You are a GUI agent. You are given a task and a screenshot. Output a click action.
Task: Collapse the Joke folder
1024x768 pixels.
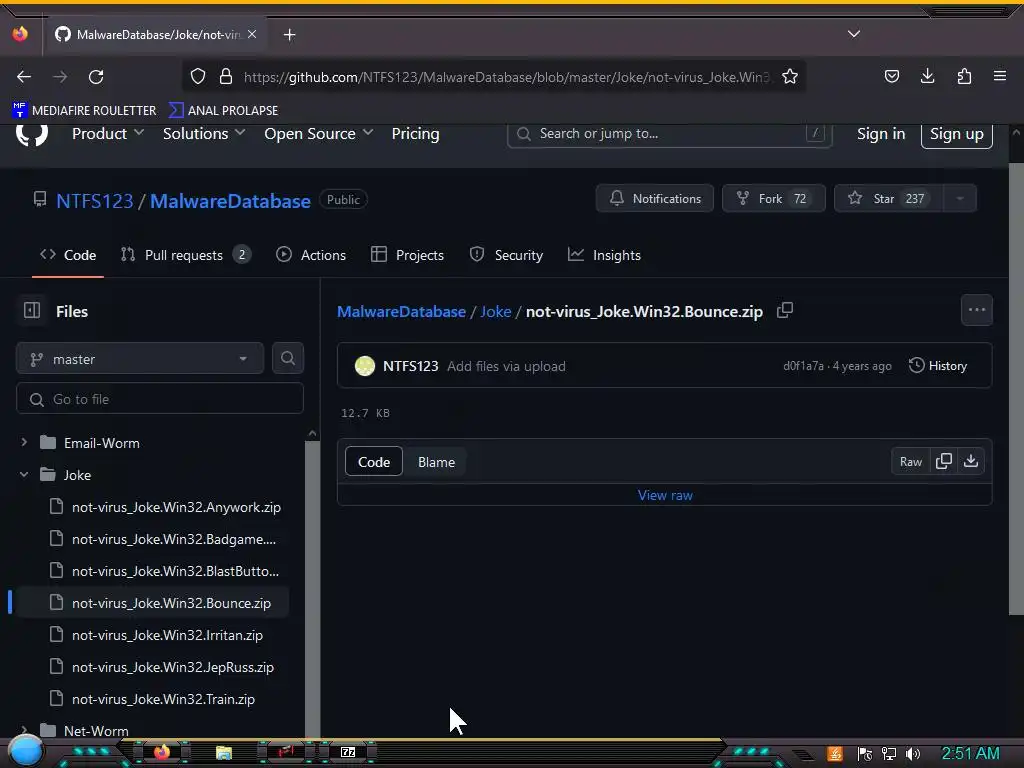coord(24,475)
